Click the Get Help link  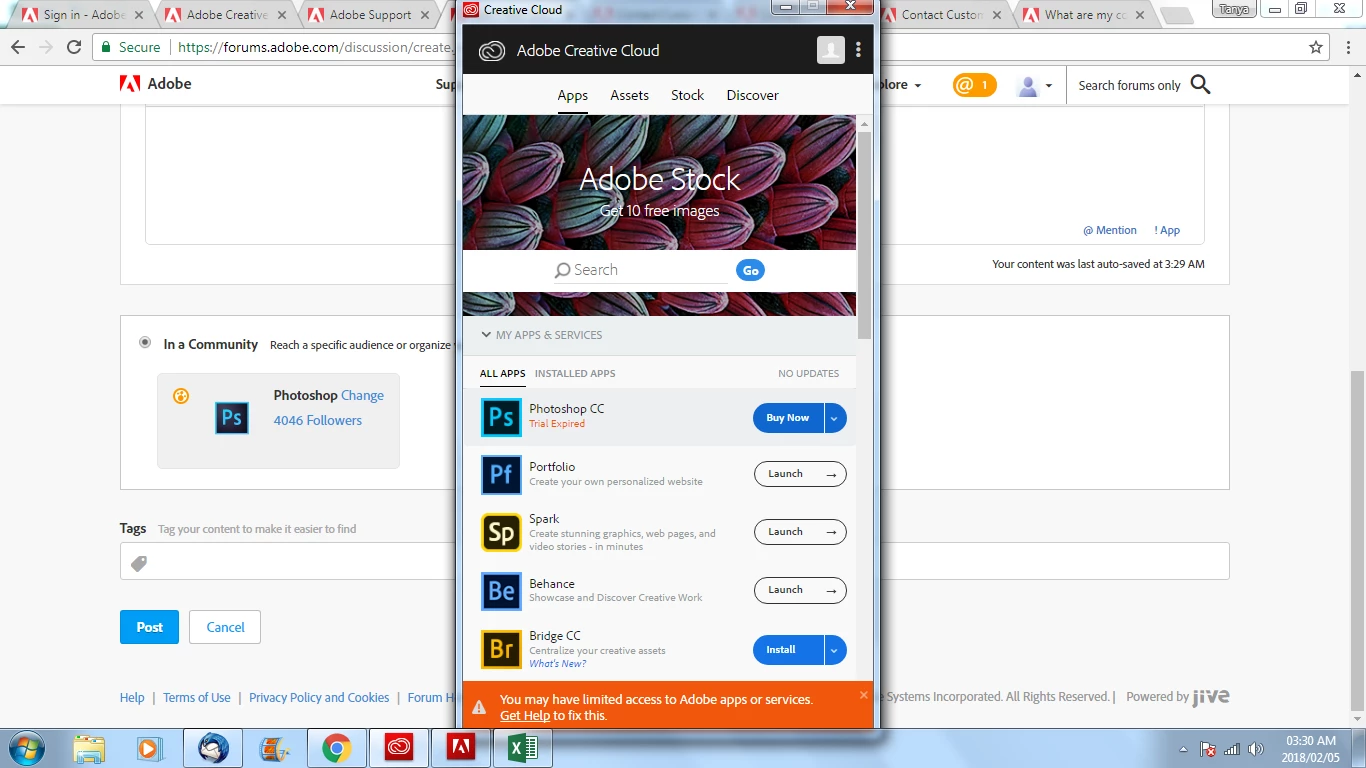coord(525,715)
